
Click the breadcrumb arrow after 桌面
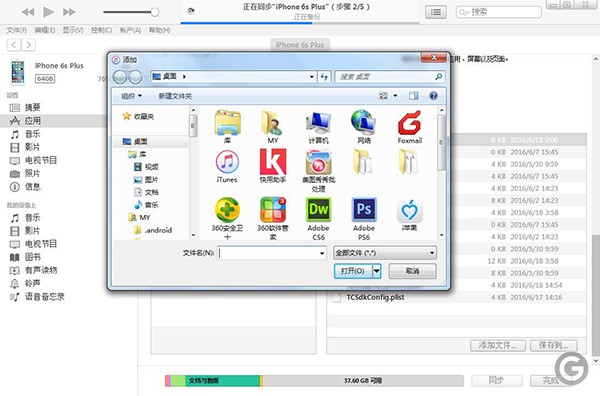pyautogui.click(x=184, y=77)
